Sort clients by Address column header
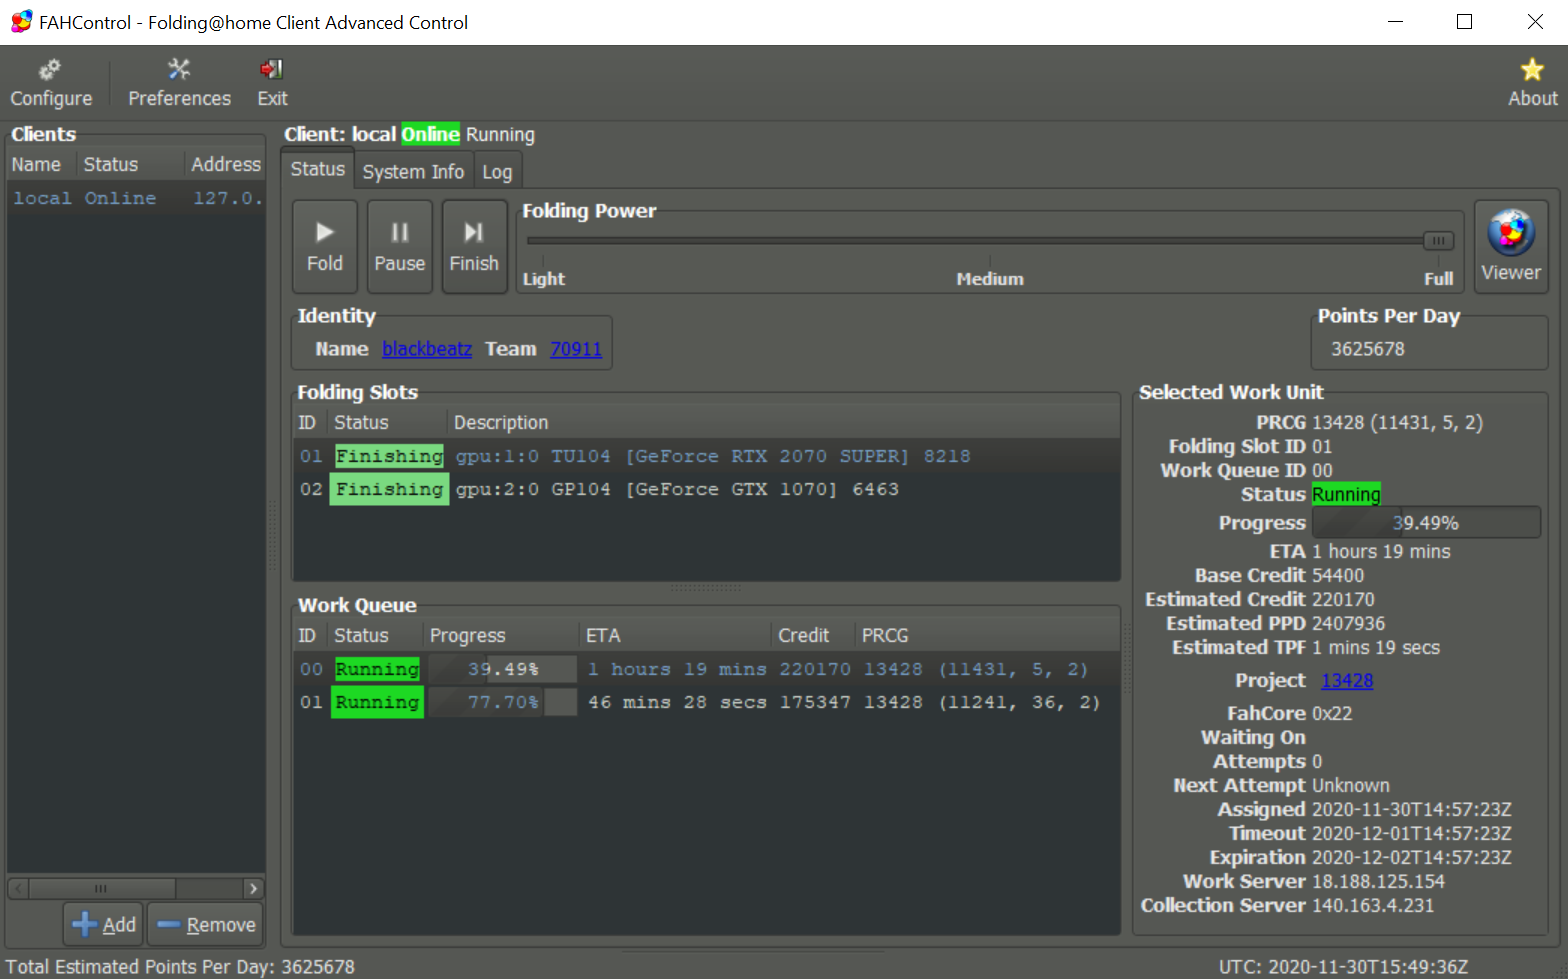1568x979 pixels. coord(226,164)
